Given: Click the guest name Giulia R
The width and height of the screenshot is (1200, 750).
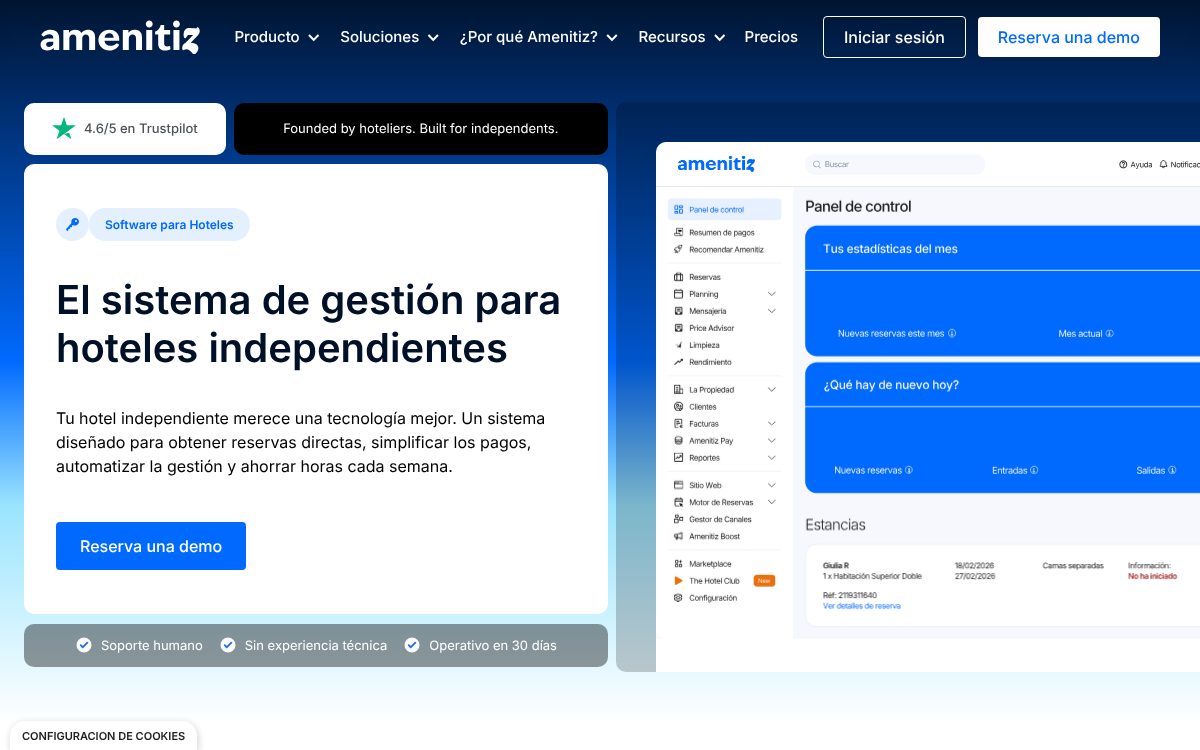Looking at the screenshot, I should coord(836,566).
